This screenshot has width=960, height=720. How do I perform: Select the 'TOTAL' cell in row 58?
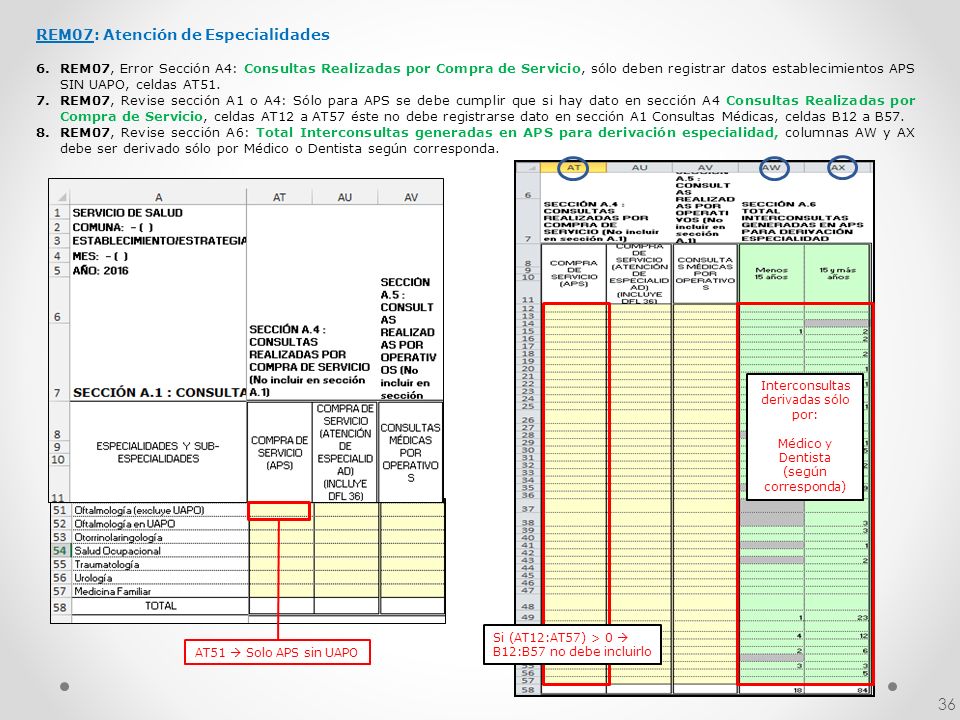(x=160, y=606)
